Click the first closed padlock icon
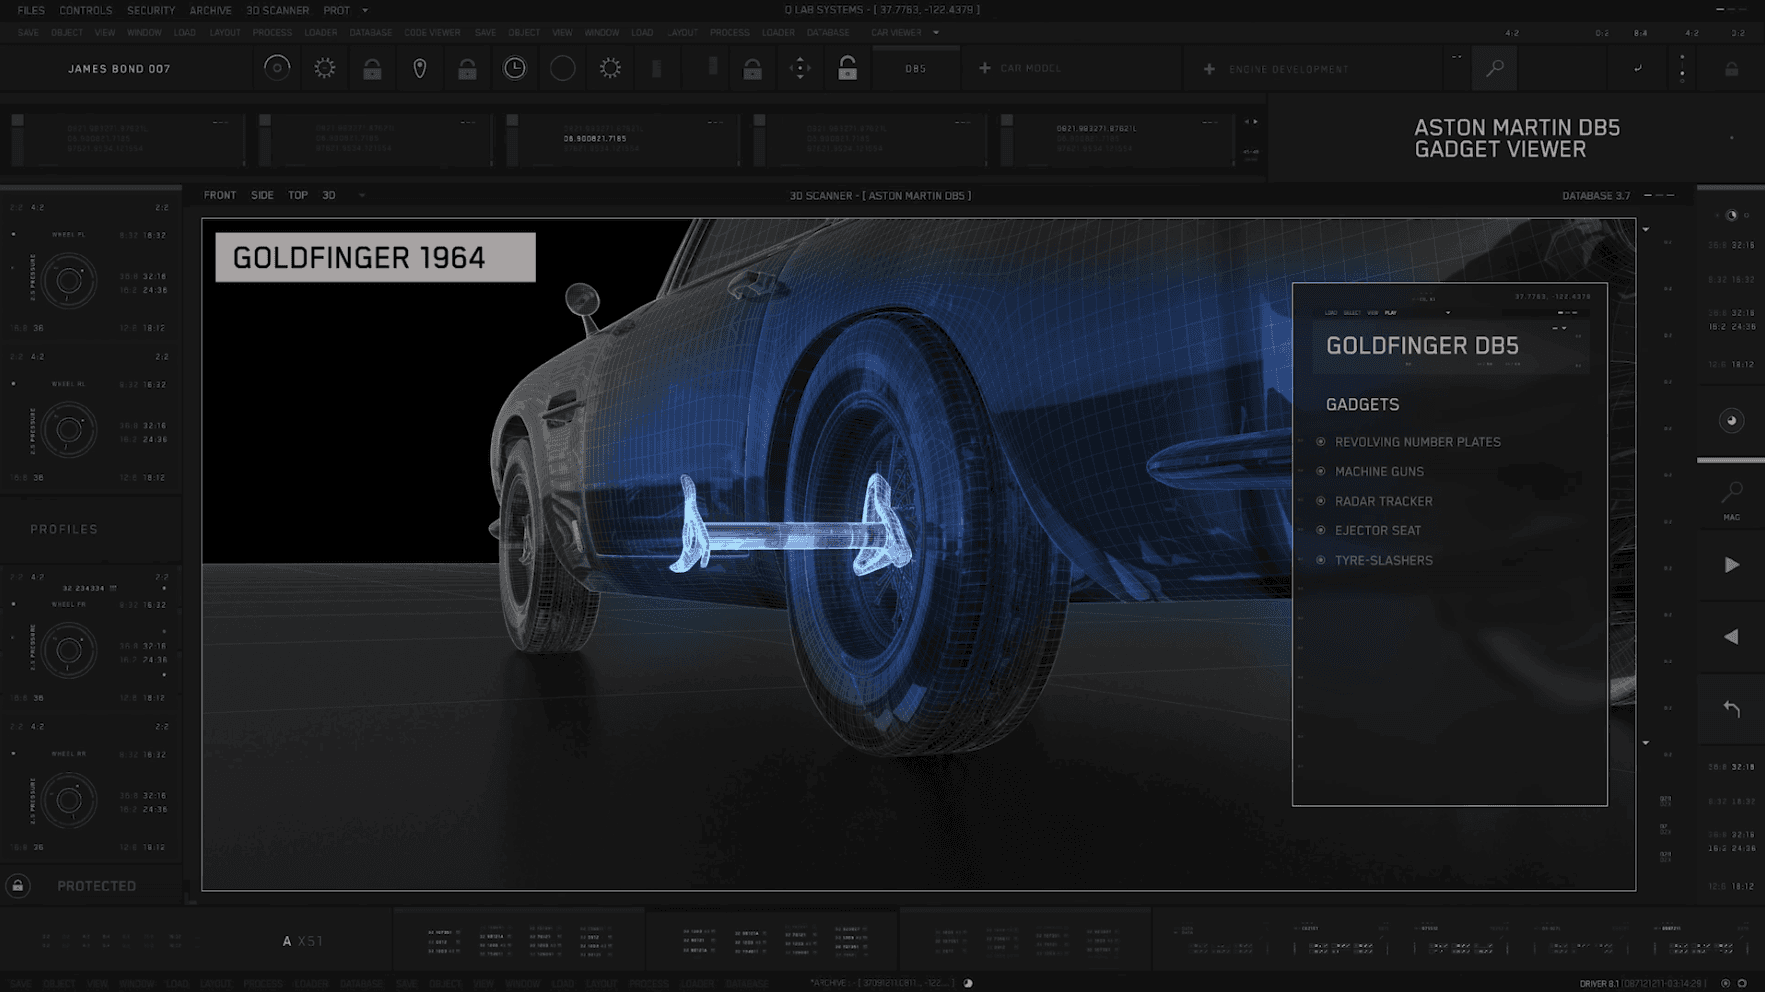 [x=372, y=68]
